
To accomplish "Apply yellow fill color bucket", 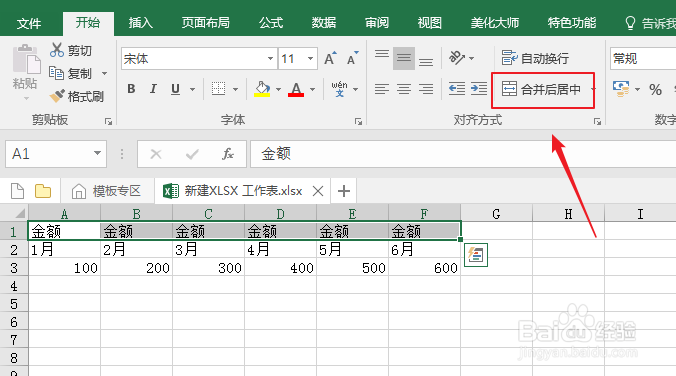I will (x=262, y=89).
